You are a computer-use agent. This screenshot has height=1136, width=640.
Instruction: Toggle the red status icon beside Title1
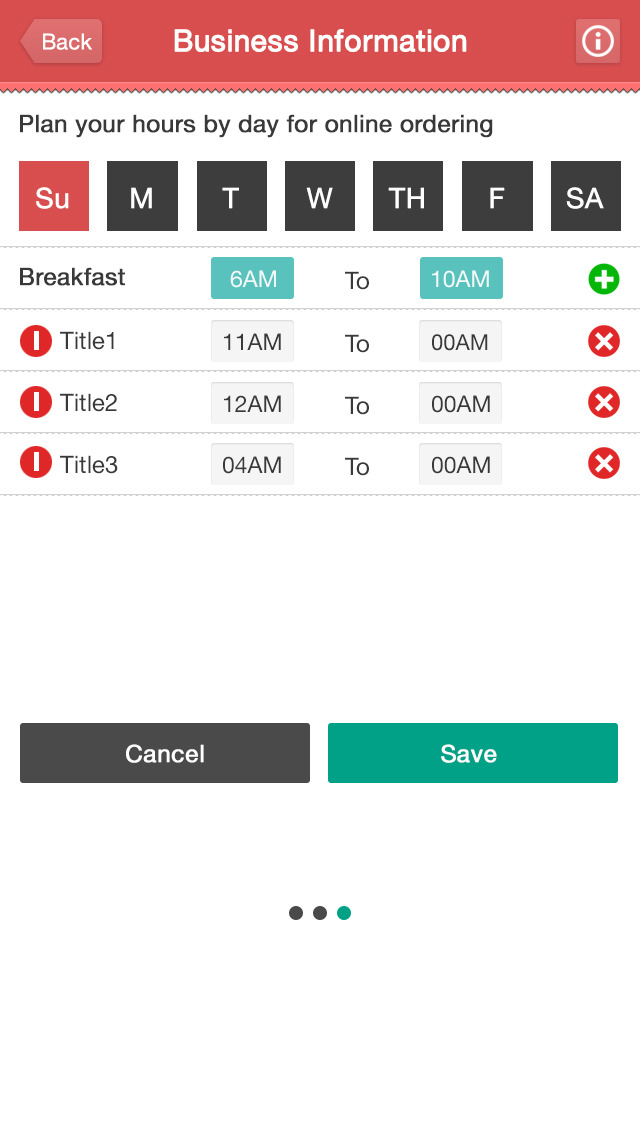(x=36, y=342)
